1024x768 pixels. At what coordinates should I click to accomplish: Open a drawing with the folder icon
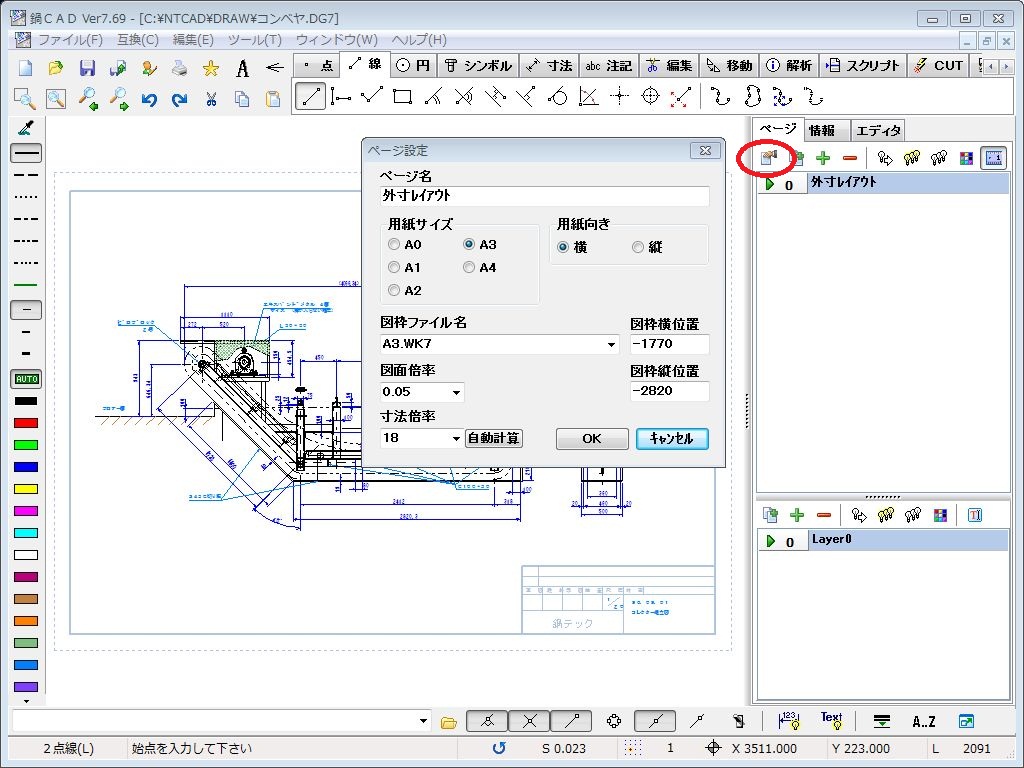tap(56, 67)
